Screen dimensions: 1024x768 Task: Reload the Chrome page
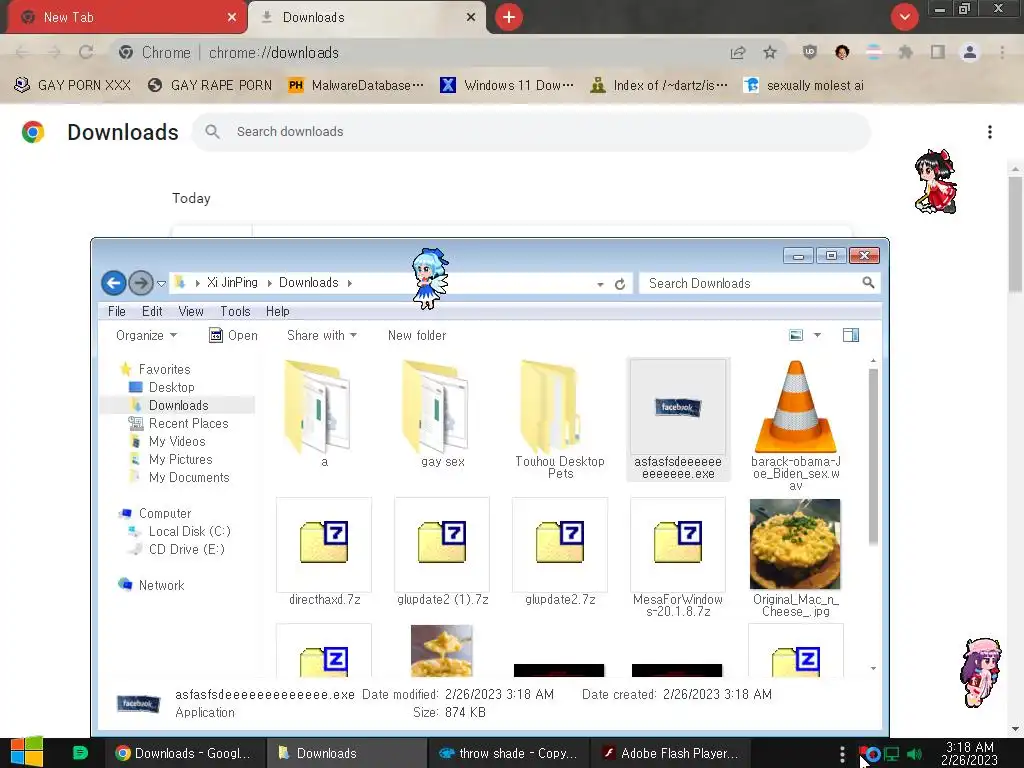click(86, 52)
